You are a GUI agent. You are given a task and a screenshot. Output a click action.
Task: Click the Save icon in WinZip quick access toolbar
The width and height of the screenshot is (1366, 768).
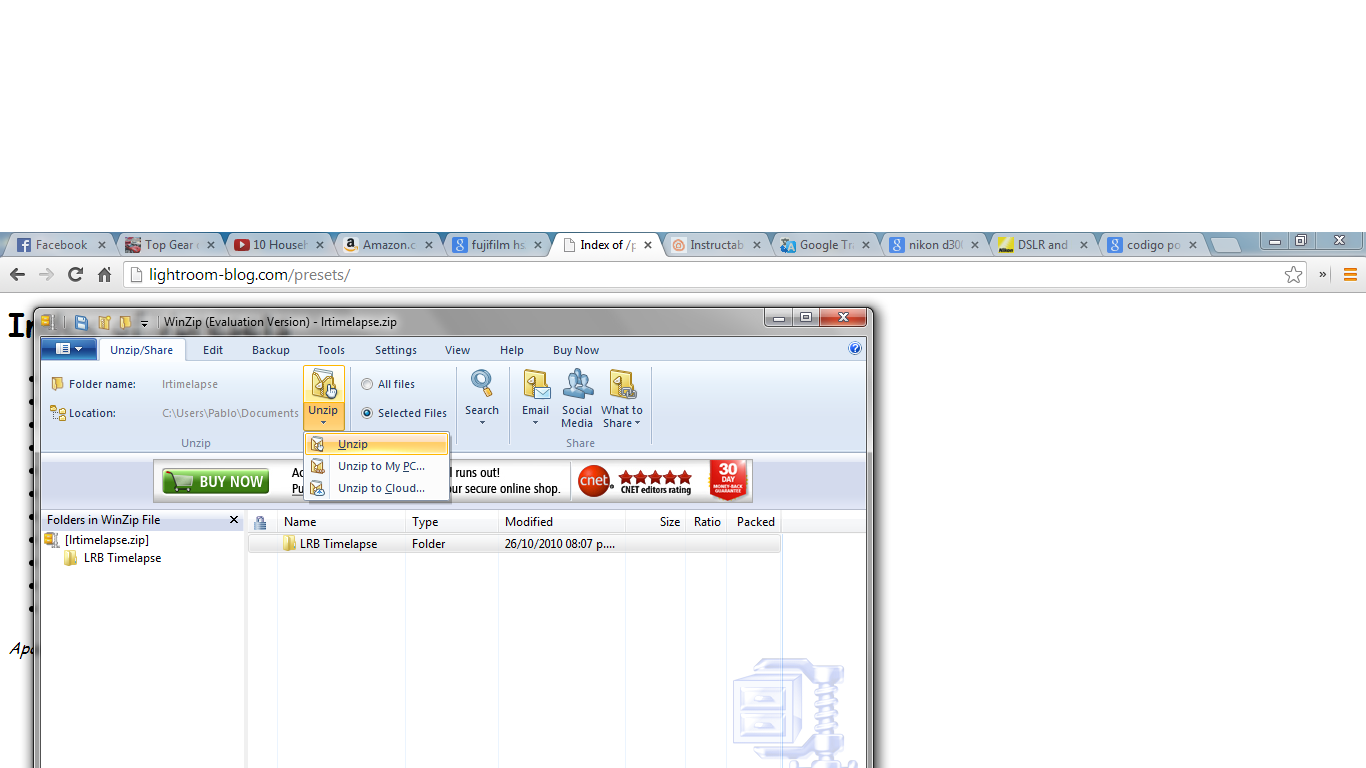click(x=81, y=322)
